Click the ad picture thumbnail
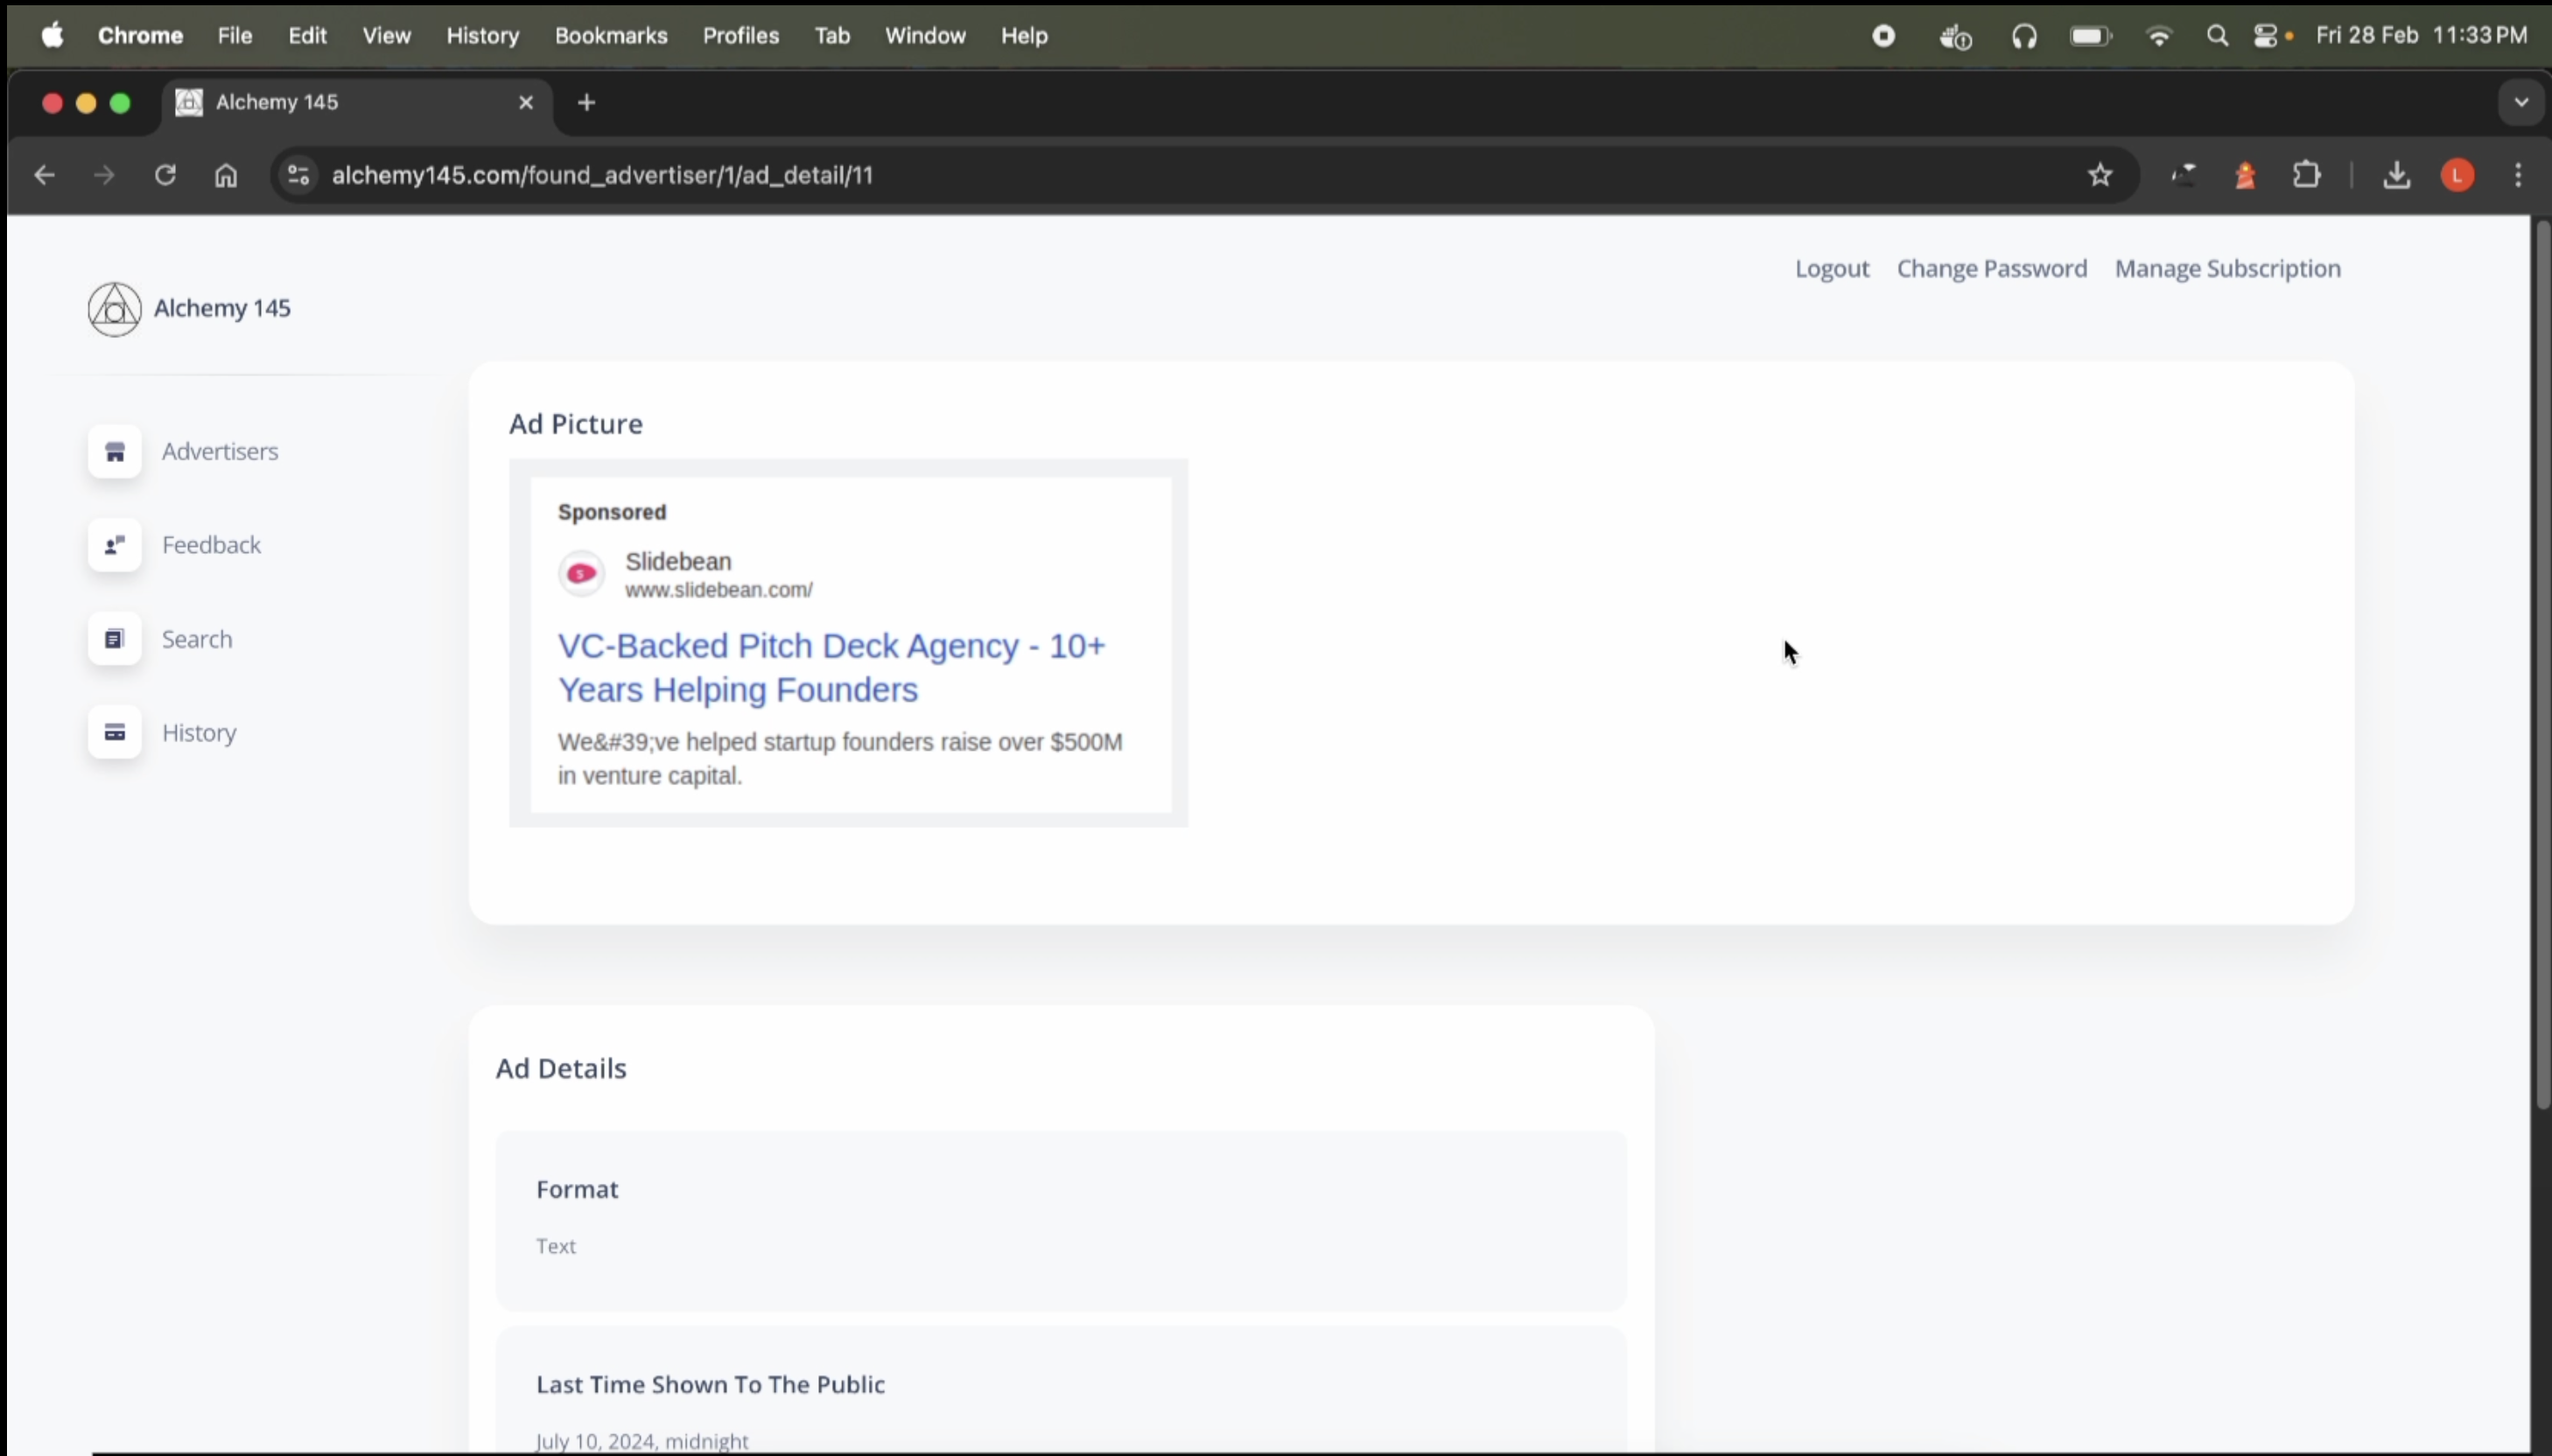Screen dimensions: 2552x1456 click(848, 644)
